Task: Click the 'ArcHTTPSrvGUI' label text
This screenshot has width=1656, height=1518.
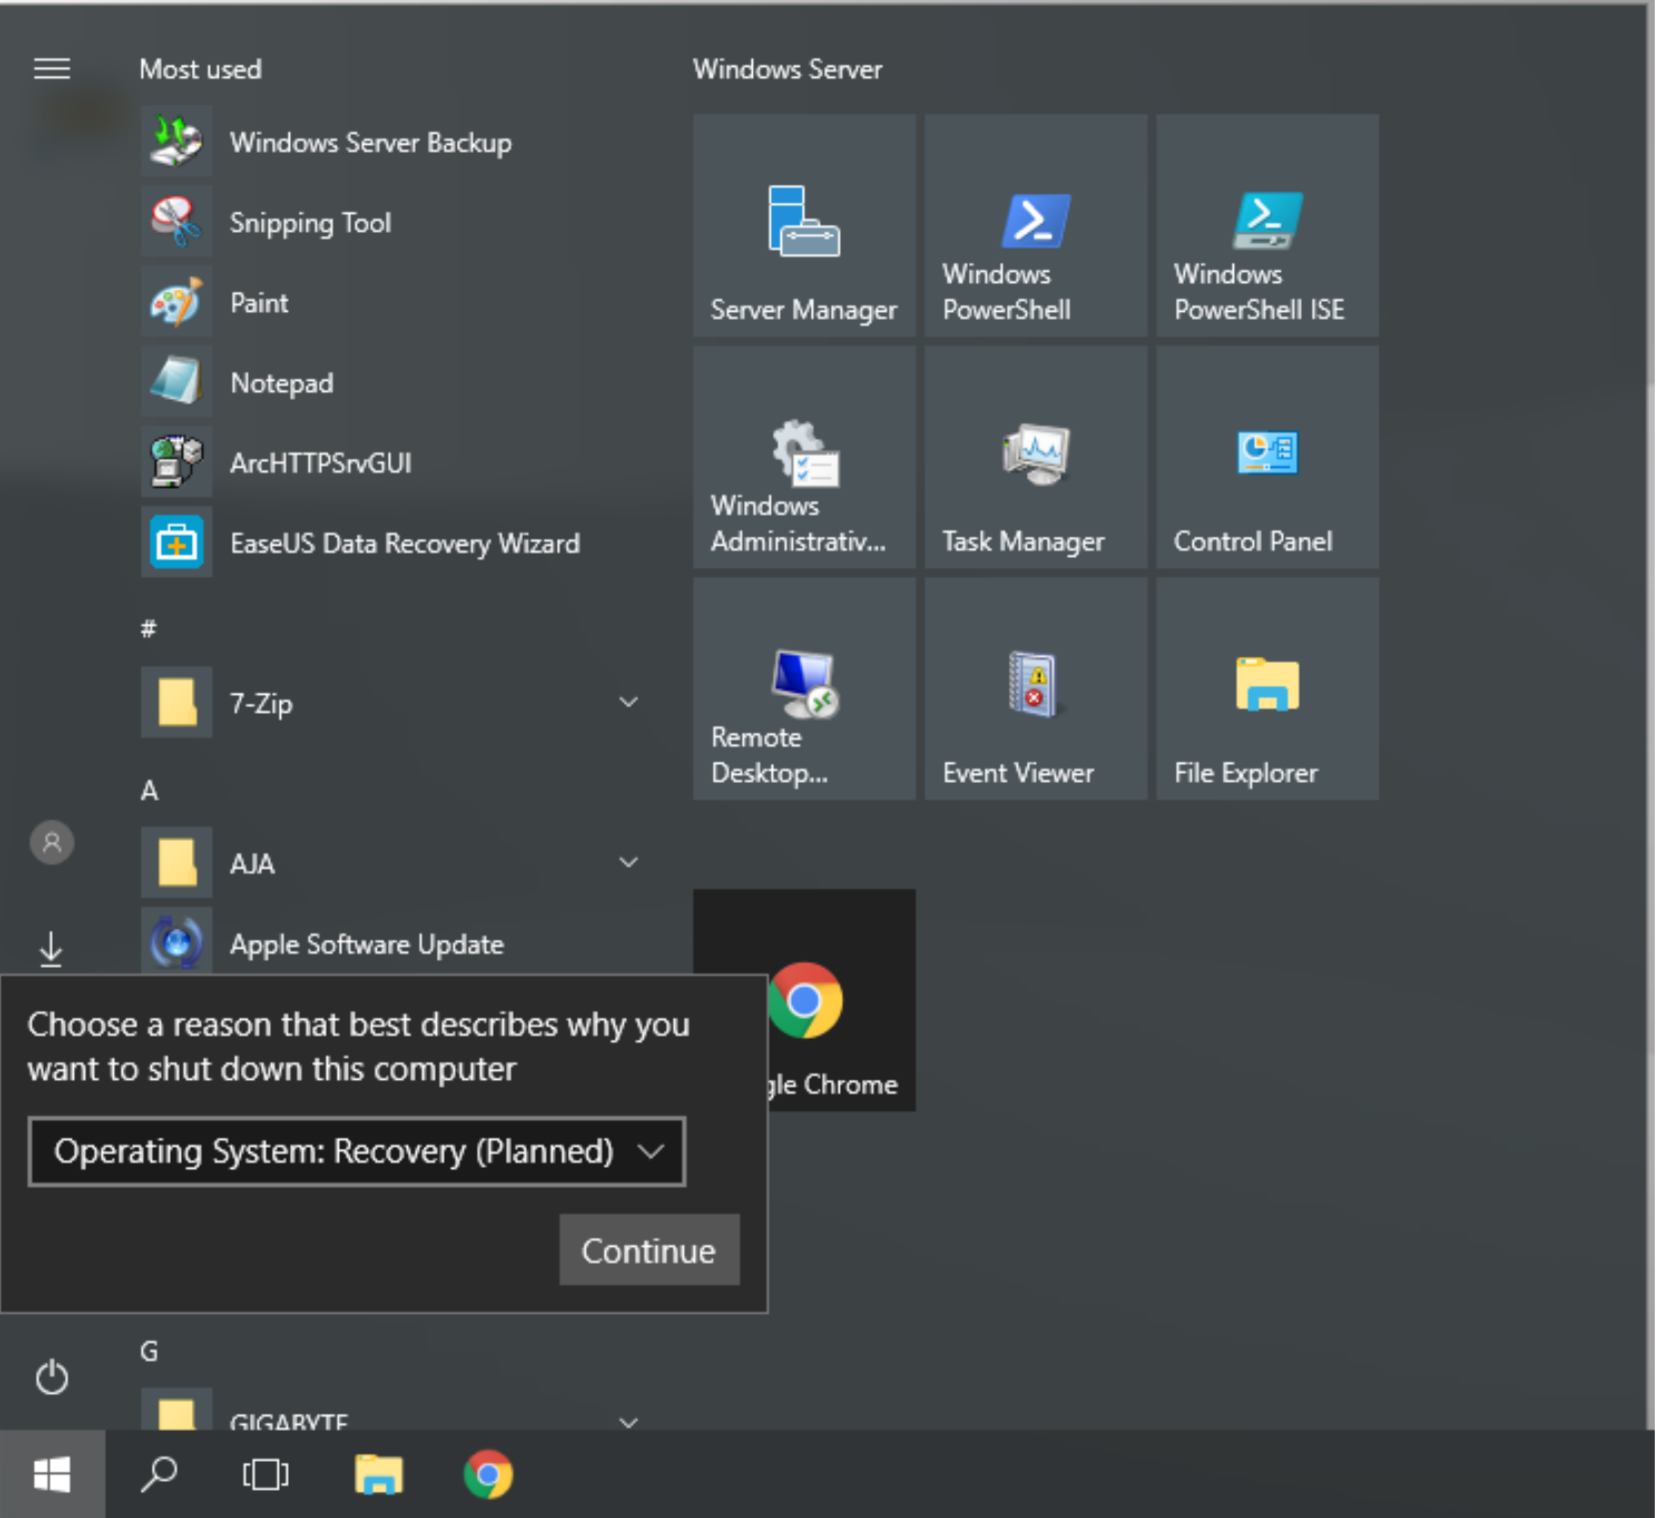Action: pos(321,462)
